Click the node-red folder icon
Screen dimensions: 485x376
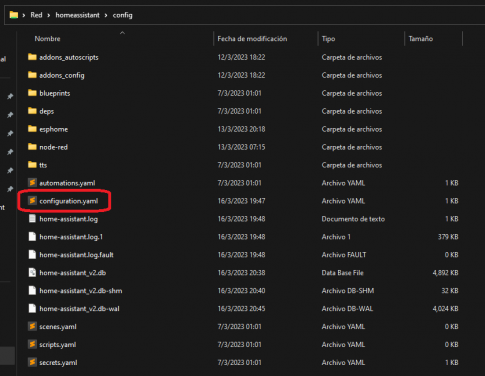click(32, 147)
